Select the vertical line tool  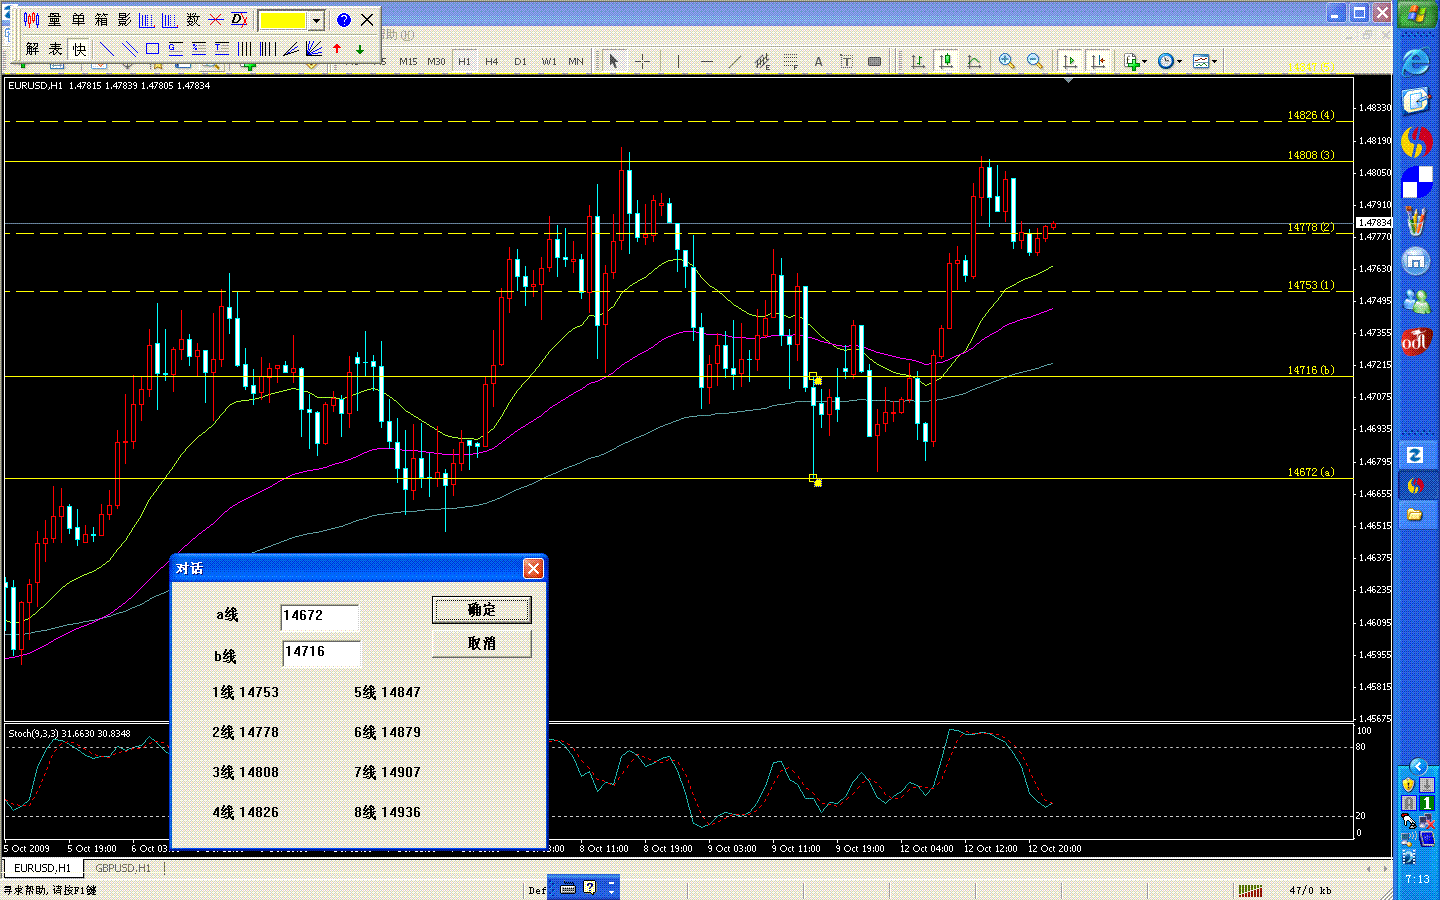coord(678,62)
